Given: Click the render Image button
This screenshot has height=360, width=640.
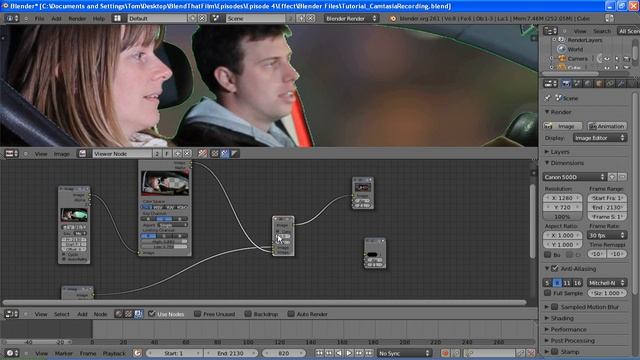Looking at the screenshot, I should tap(563, 126).
